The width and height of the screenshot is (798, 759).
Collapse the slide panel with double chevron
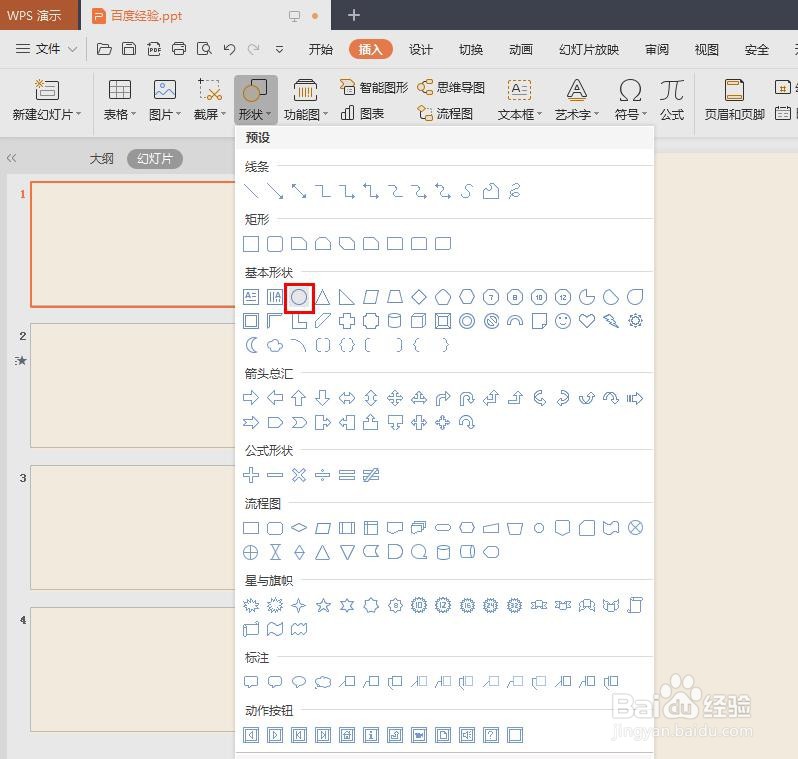coord(12,158)
